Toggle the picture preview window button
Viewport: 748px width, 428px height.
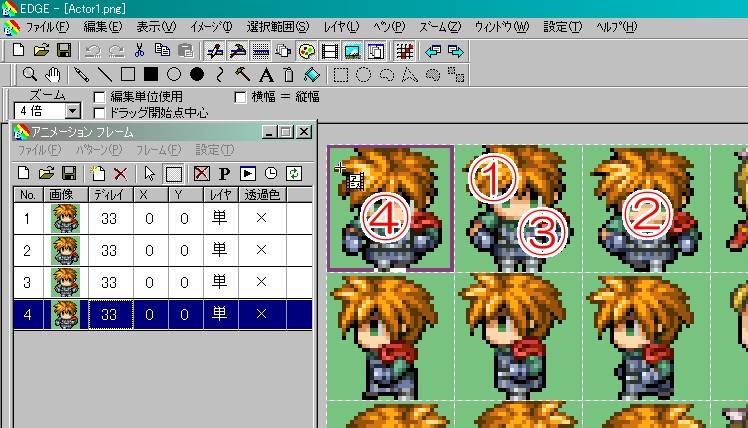click(353, 51)
